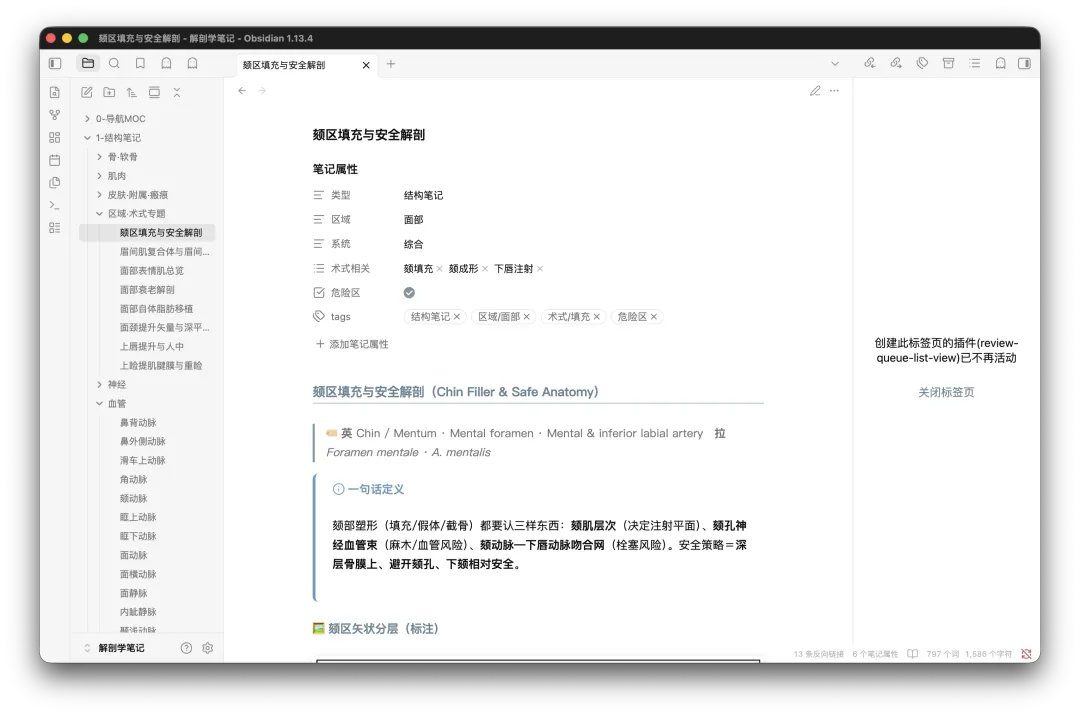Click the quick switcher file-search ribbon icon
This screenshot has width=1080, height=715.
pos(55,92)
